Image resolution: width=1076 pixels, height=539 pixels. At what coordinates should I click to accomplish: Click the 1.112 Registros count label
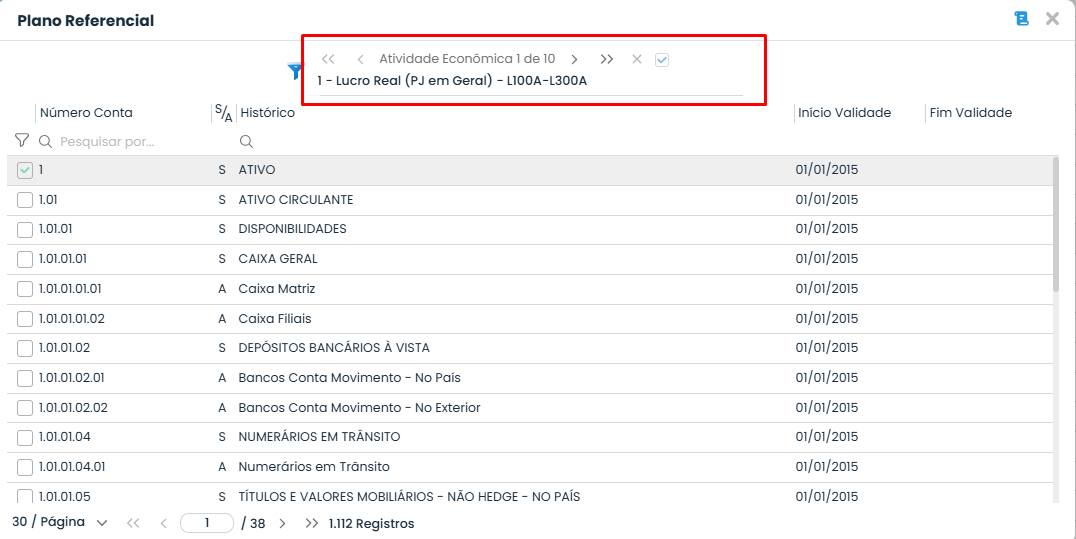371,524
